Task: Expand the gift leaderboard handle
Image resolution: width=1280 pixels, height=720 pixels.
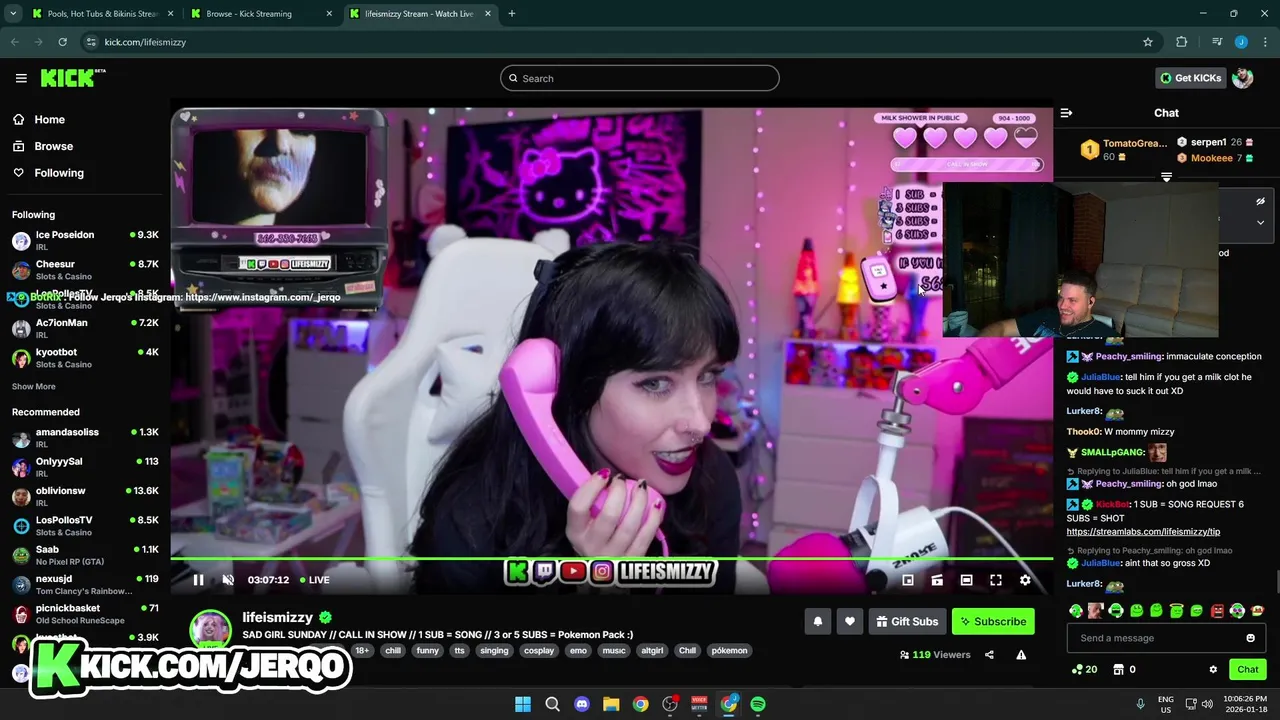Action: (x=1166, y=177)
